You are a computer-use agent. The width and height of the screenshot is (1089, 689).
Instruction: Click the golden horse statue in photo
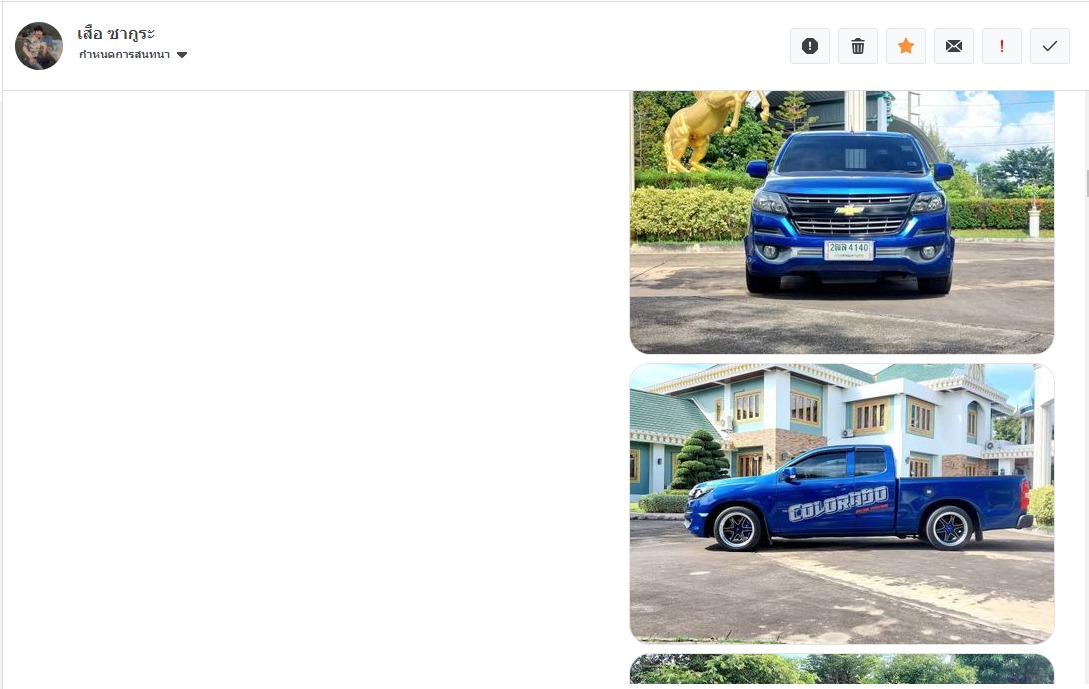click(x=705, y=129)
